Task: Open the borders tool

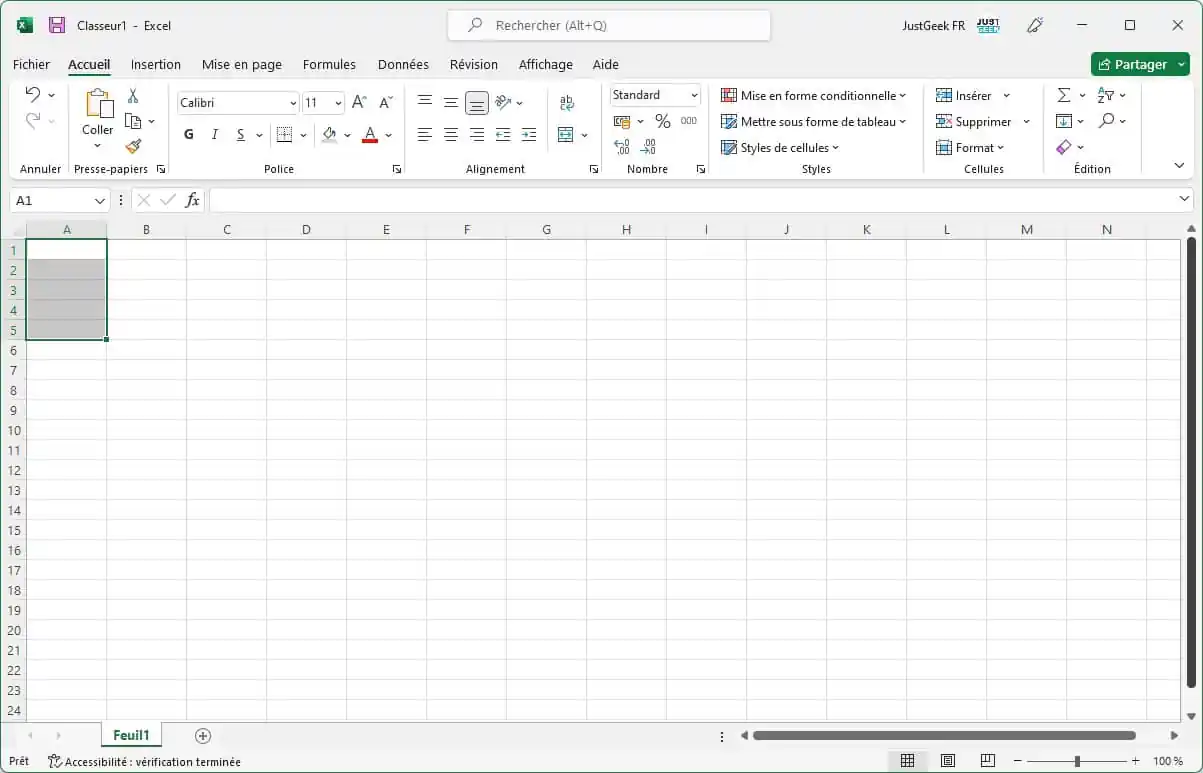Action: click(x=285, y=134)
